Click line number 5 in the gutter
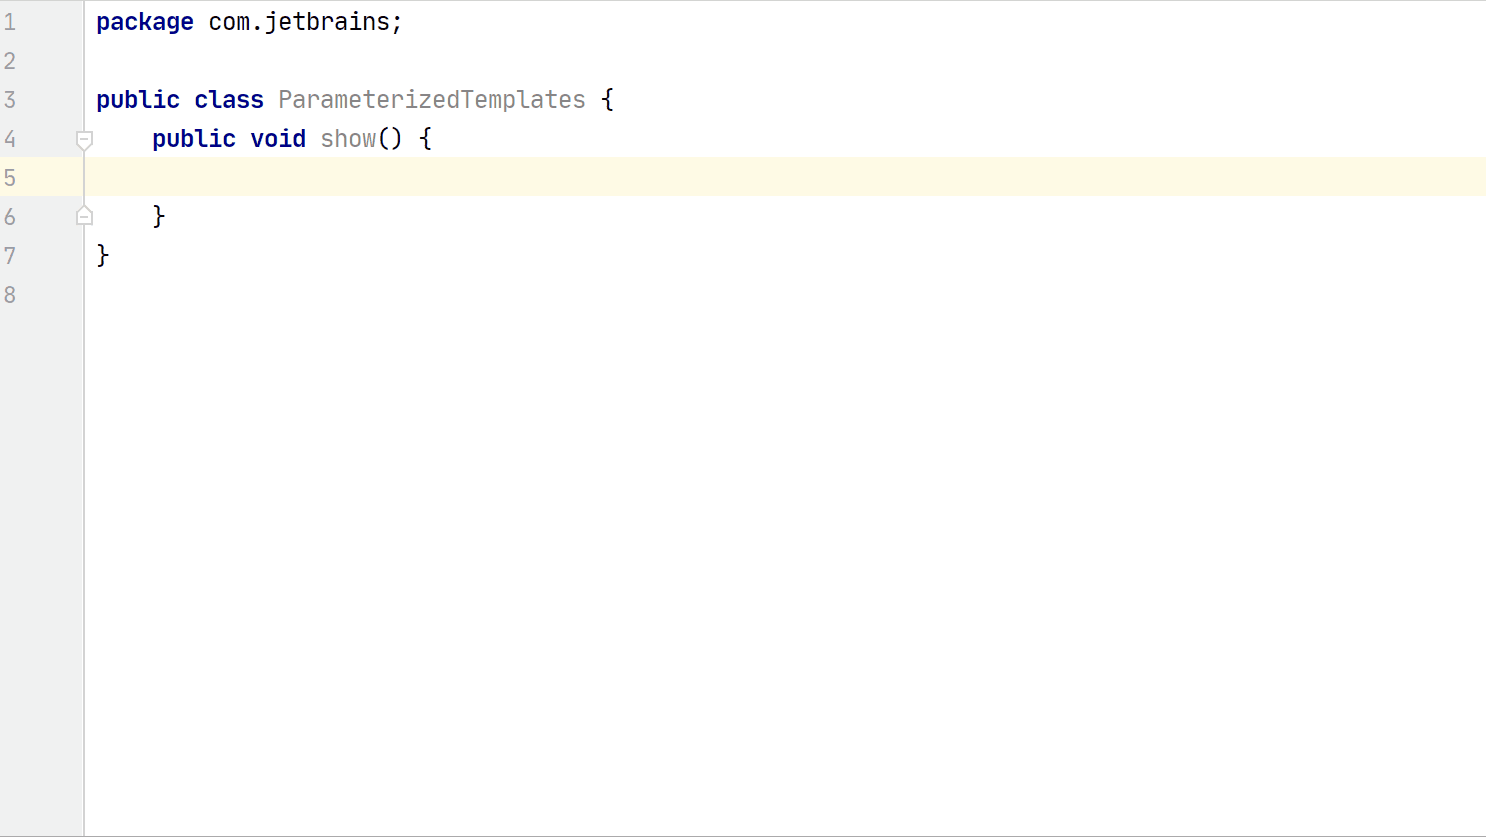 click(10, 178)
